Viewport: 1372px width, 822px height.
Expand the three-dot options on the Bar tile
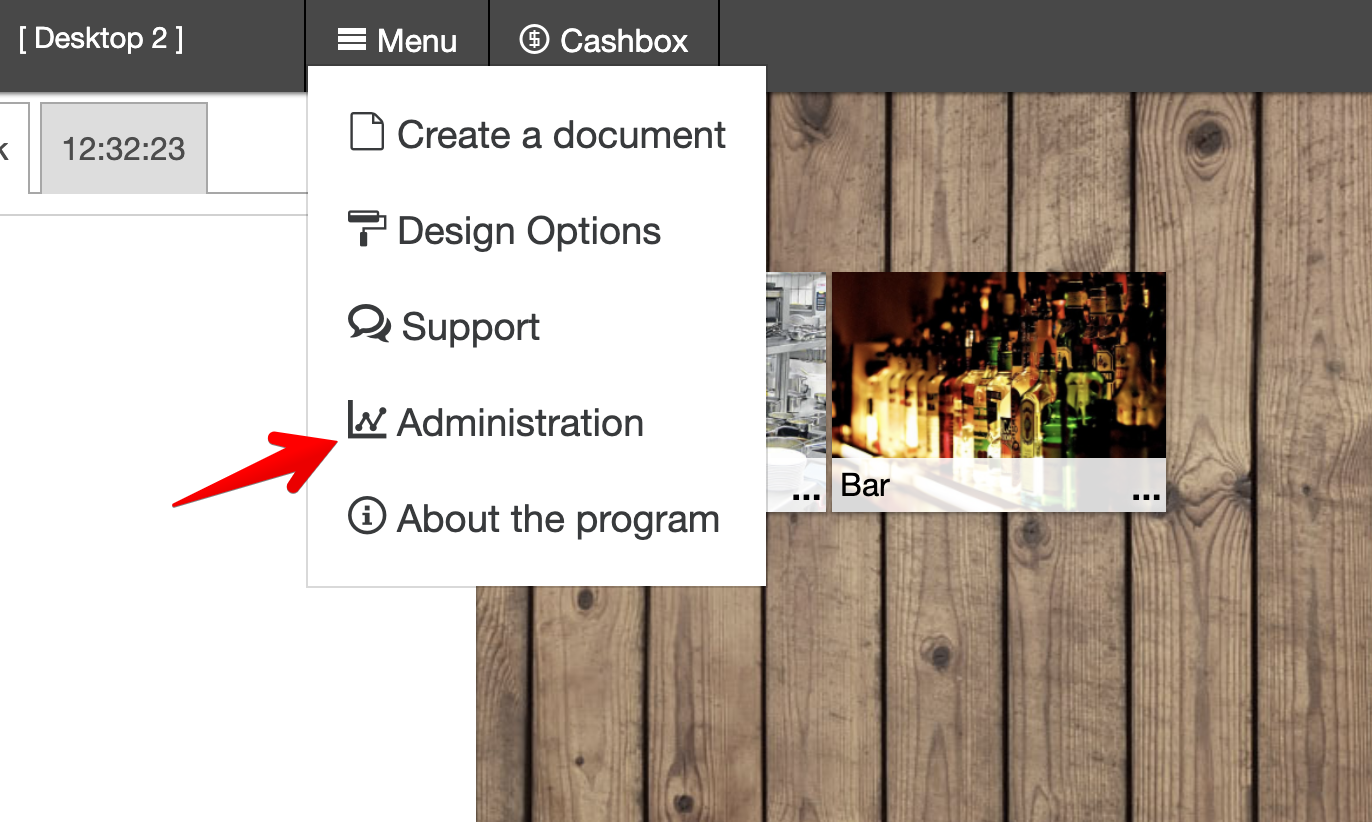click(1145, 493)
